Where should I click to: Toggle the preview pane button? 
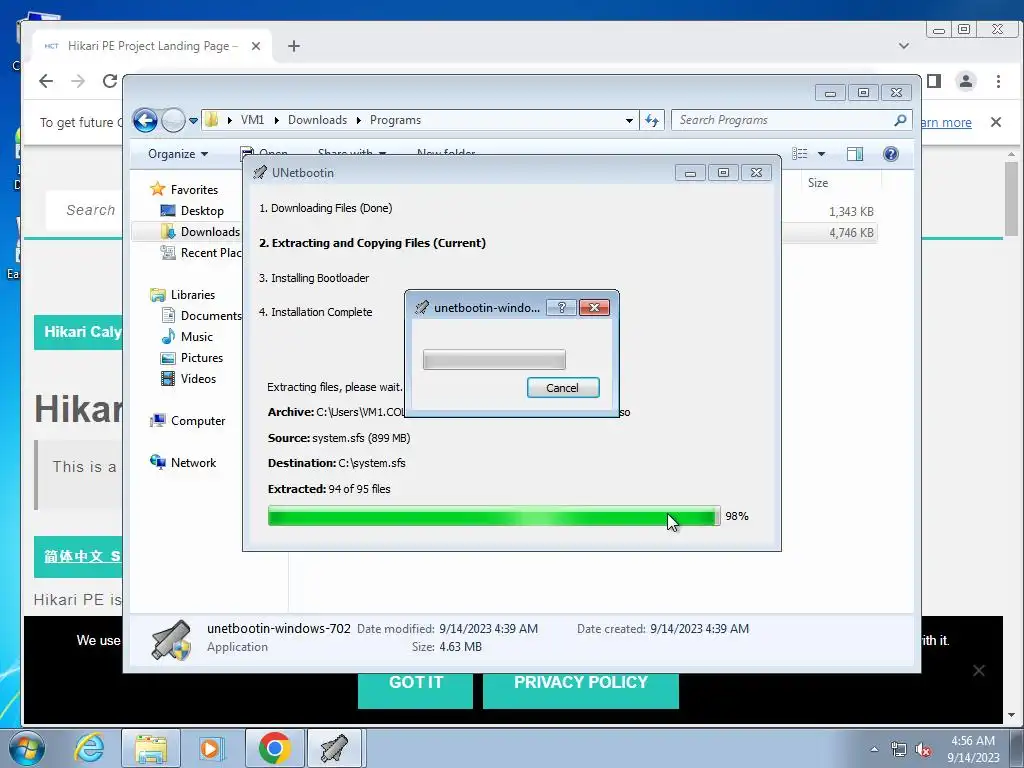854,154
